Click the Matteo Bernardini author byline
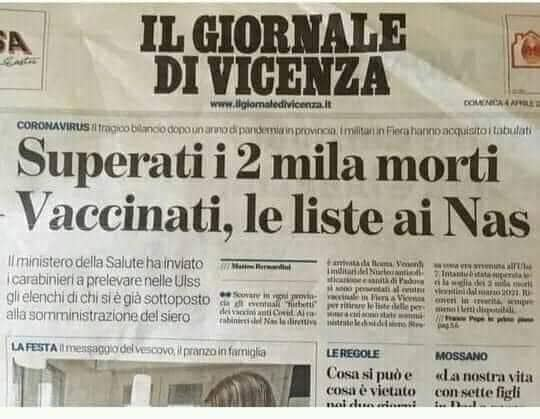This screenshot has height=419, width=540. tap(261, 267)
